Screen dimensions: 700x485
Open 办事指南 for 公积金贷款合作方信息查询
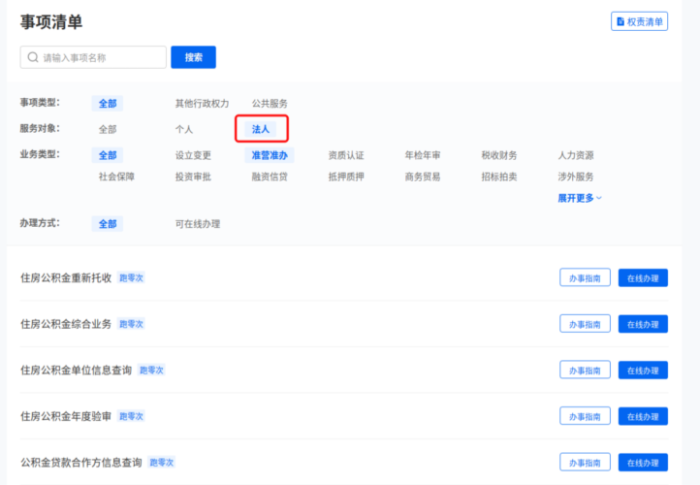coord(585,462)
